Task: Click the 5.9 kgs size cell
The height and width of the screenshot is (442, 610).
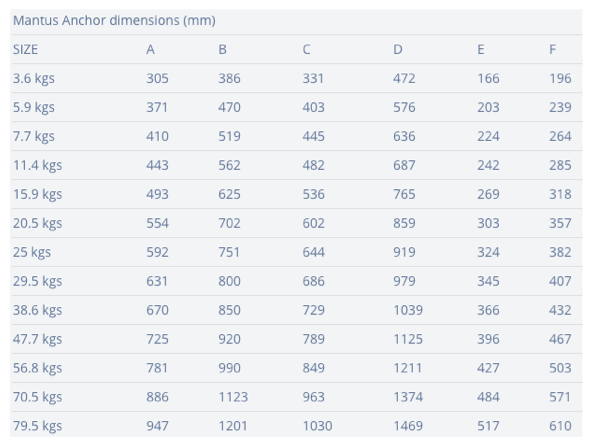Action: (33, 107)
